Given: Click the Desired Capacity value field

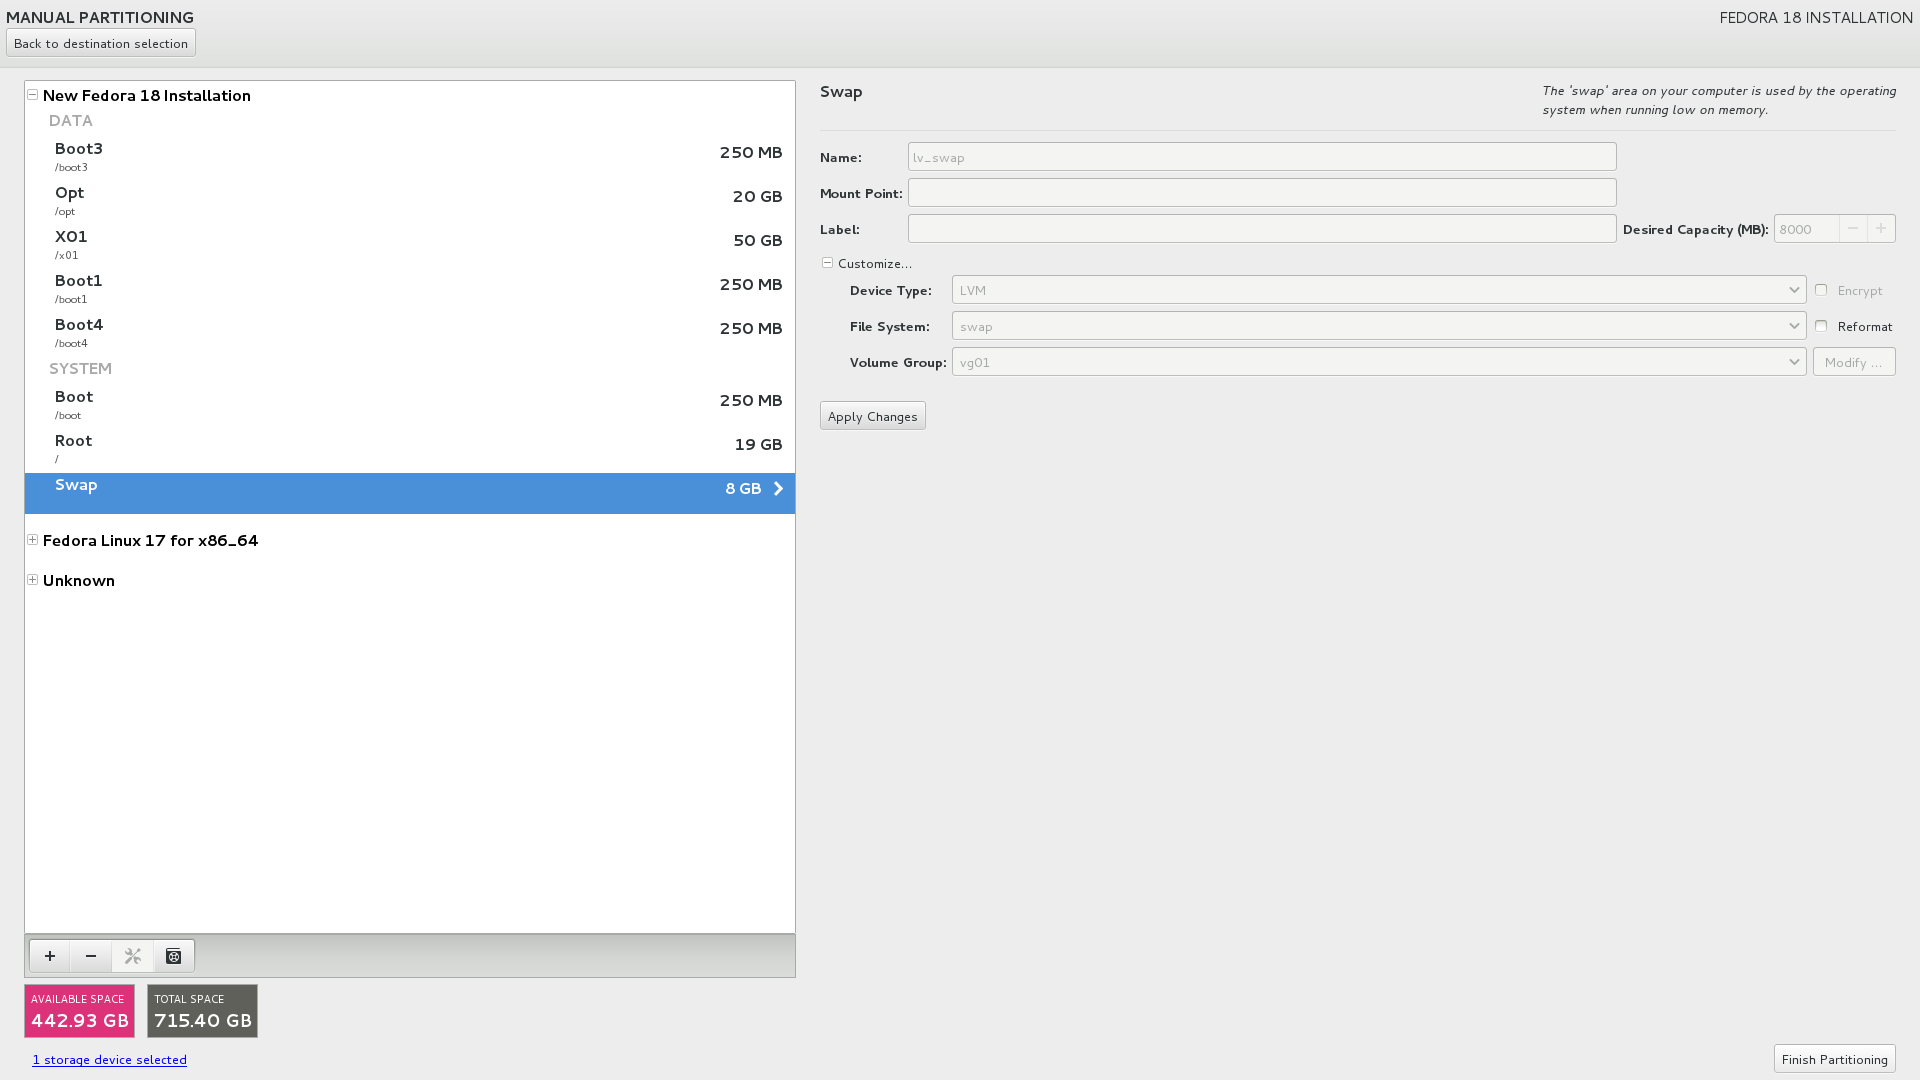Looking at the screenshot, I should pos(1807,229).
